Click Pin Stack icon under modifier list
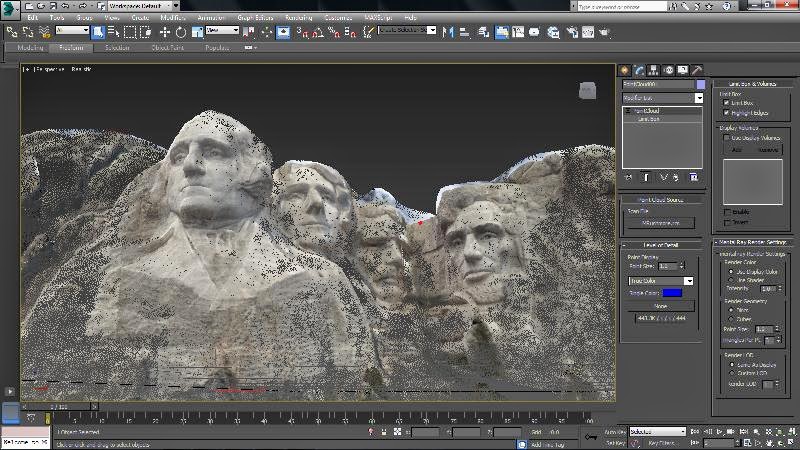The width and height of the screenshot is (800, 450). (629, 177)
